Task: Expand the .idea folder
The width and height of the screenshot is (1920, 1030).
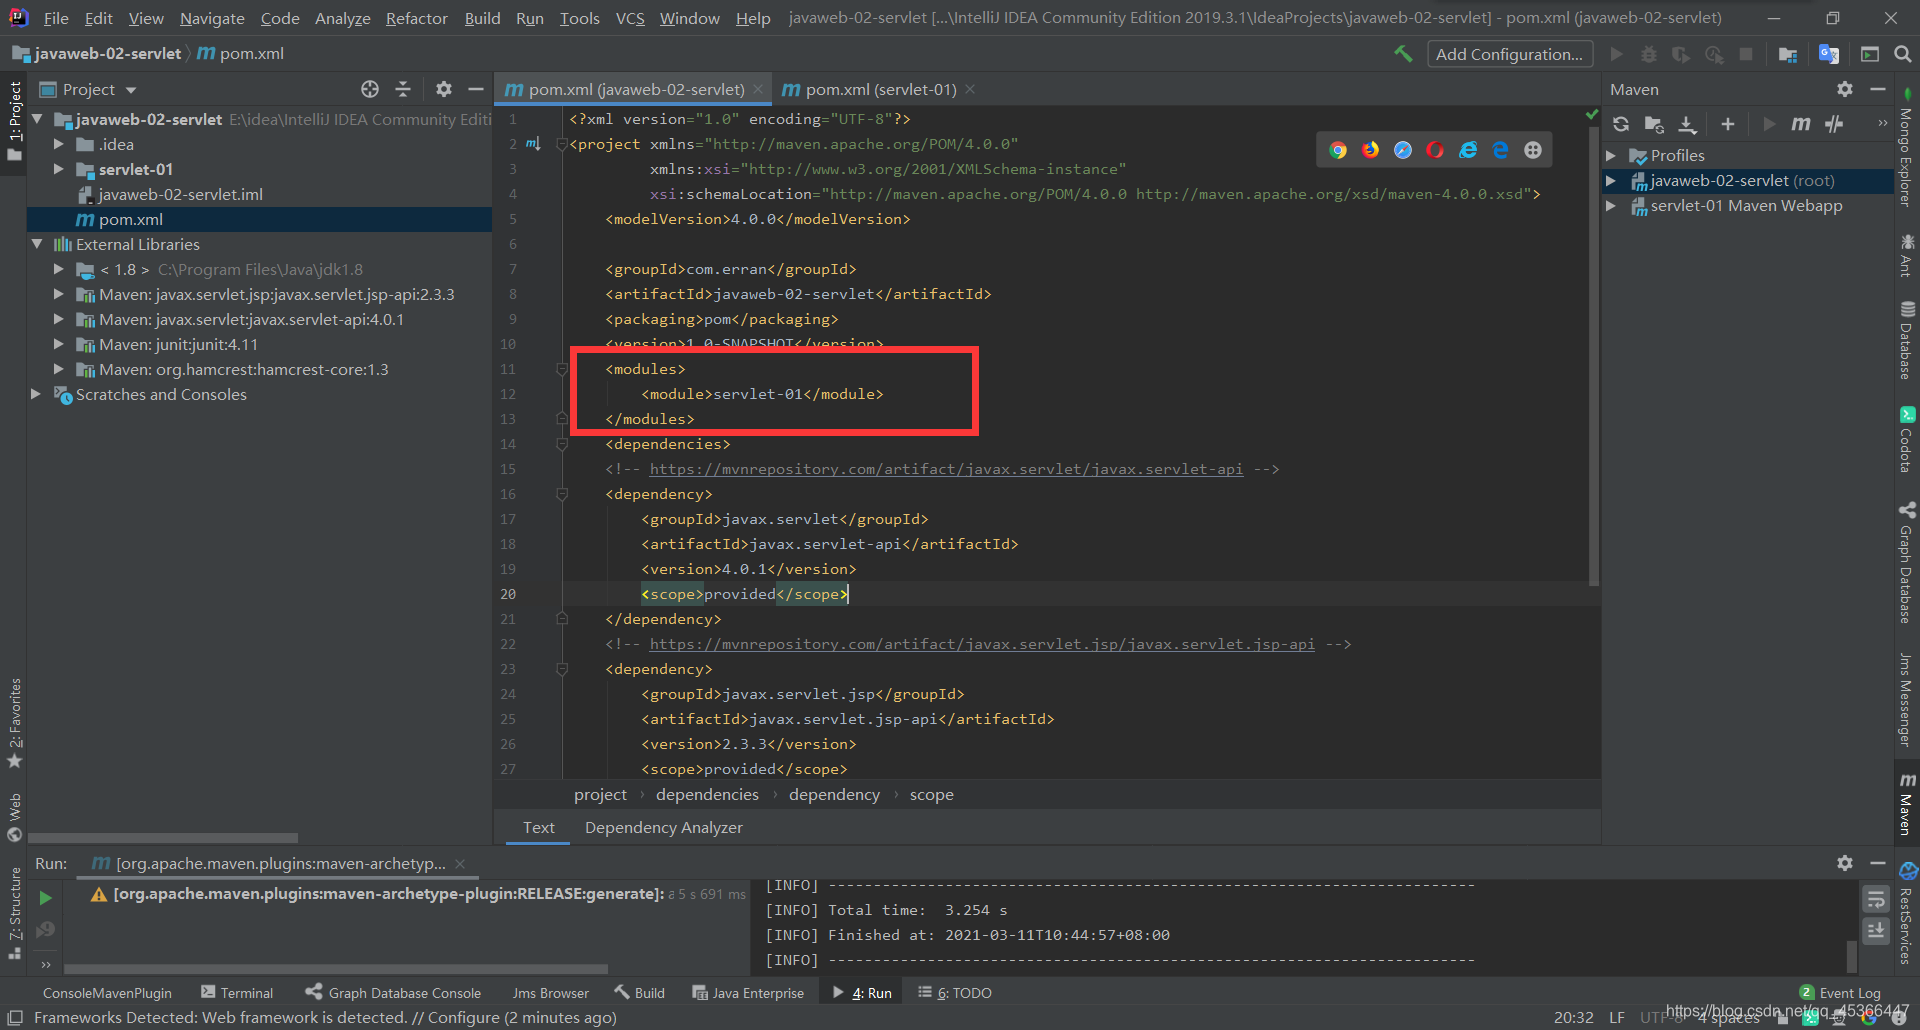Action: pos(59,144)
